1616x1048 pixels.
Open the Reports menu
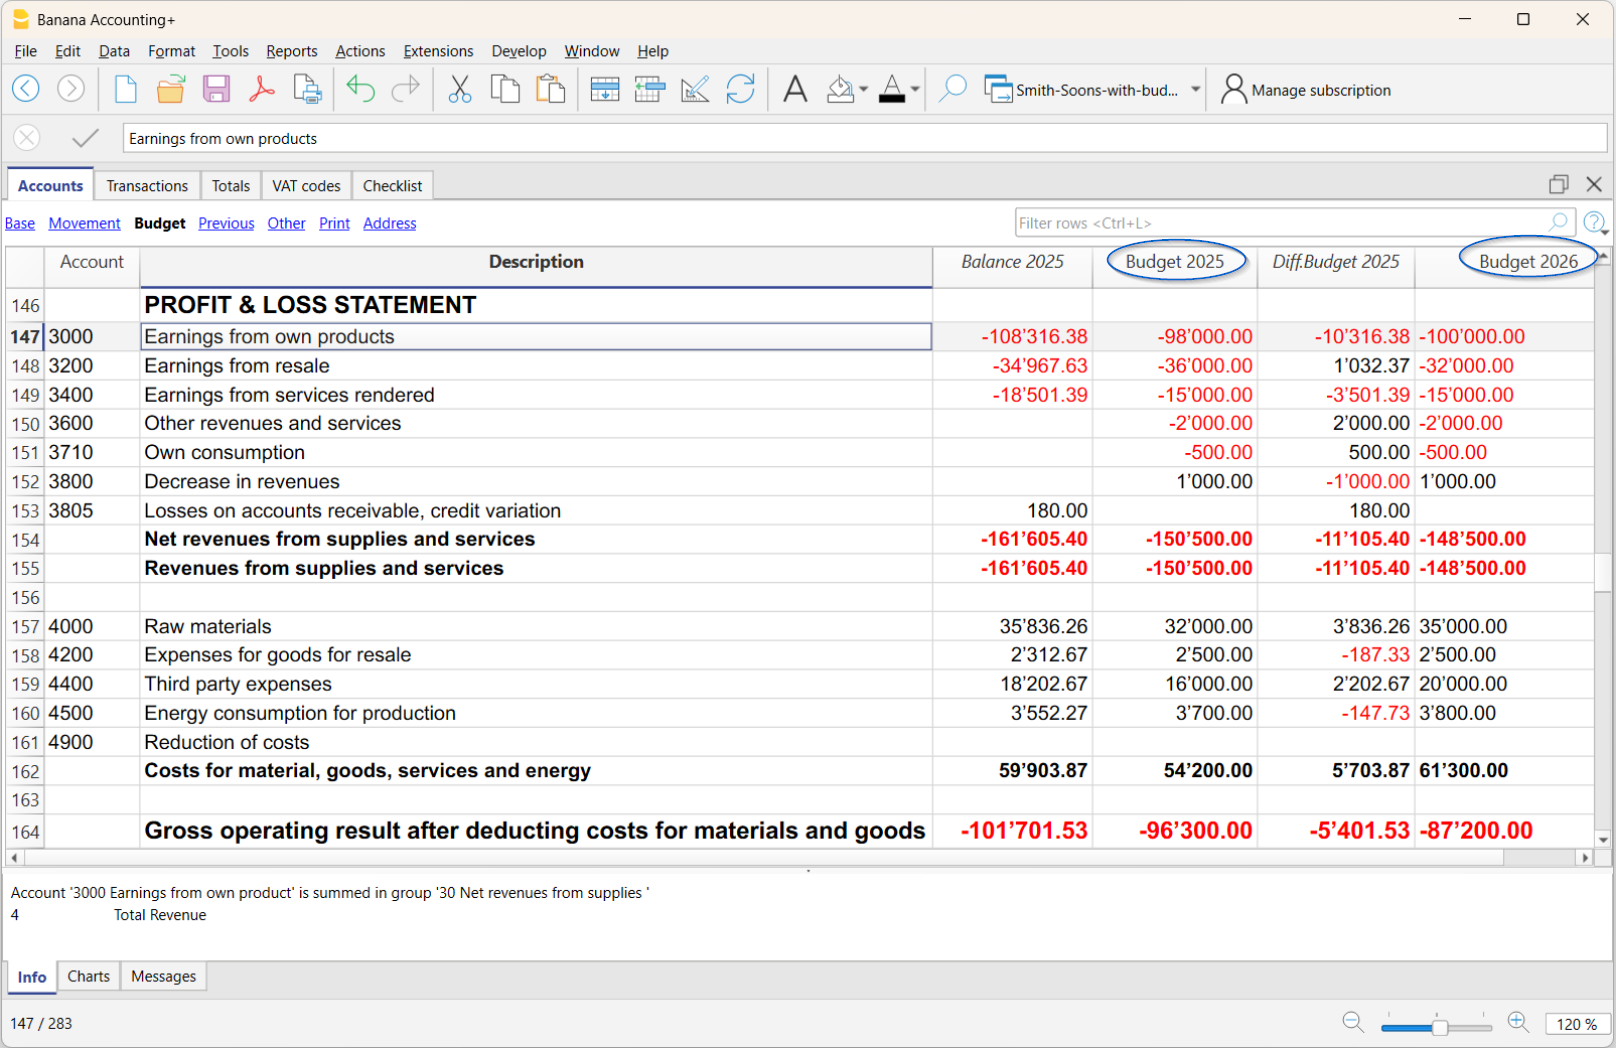point(291,51)
